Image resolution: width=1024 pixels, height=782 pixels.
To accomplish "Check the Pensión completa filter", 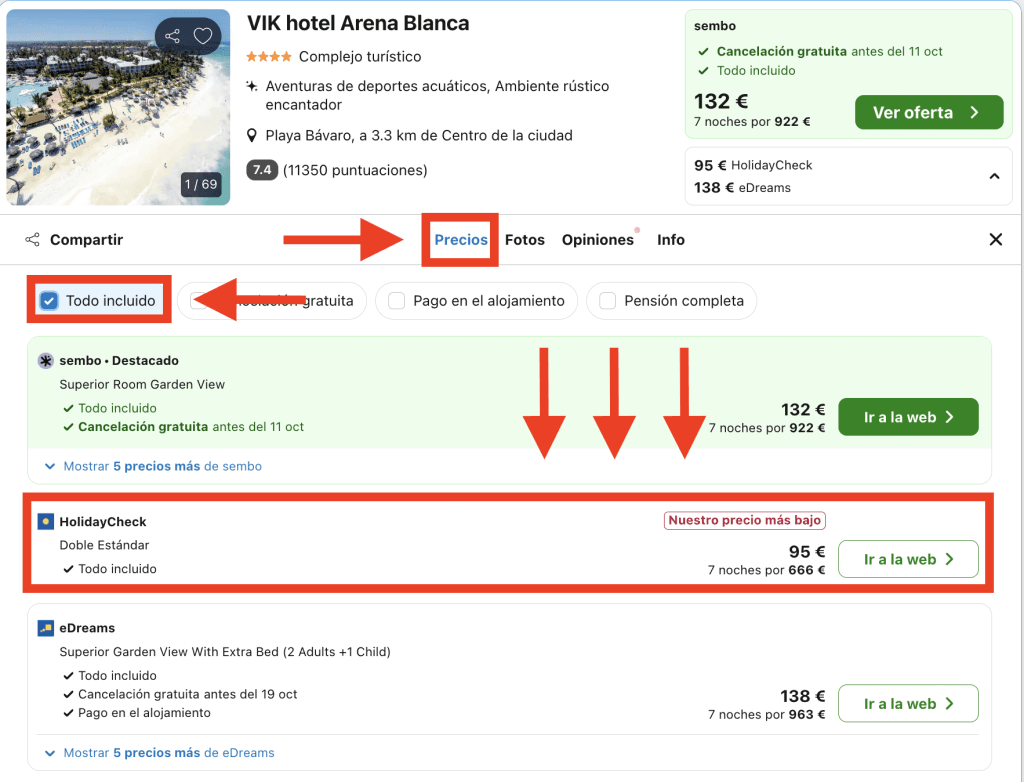I will pyautogui.click(x=608, y=301).
